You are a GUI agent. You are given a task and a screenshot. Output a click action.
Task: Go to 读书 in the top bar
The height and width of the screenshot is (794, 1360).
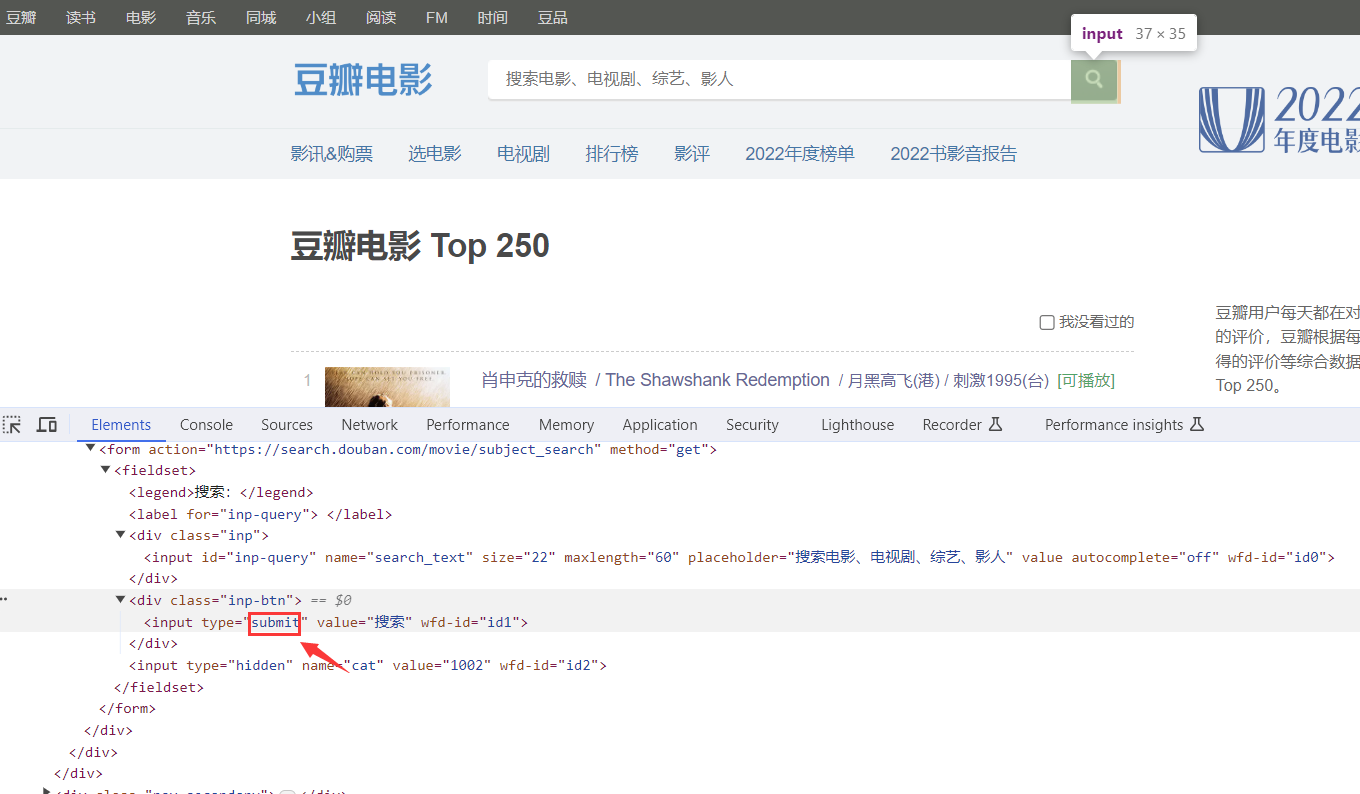[81, 18]
